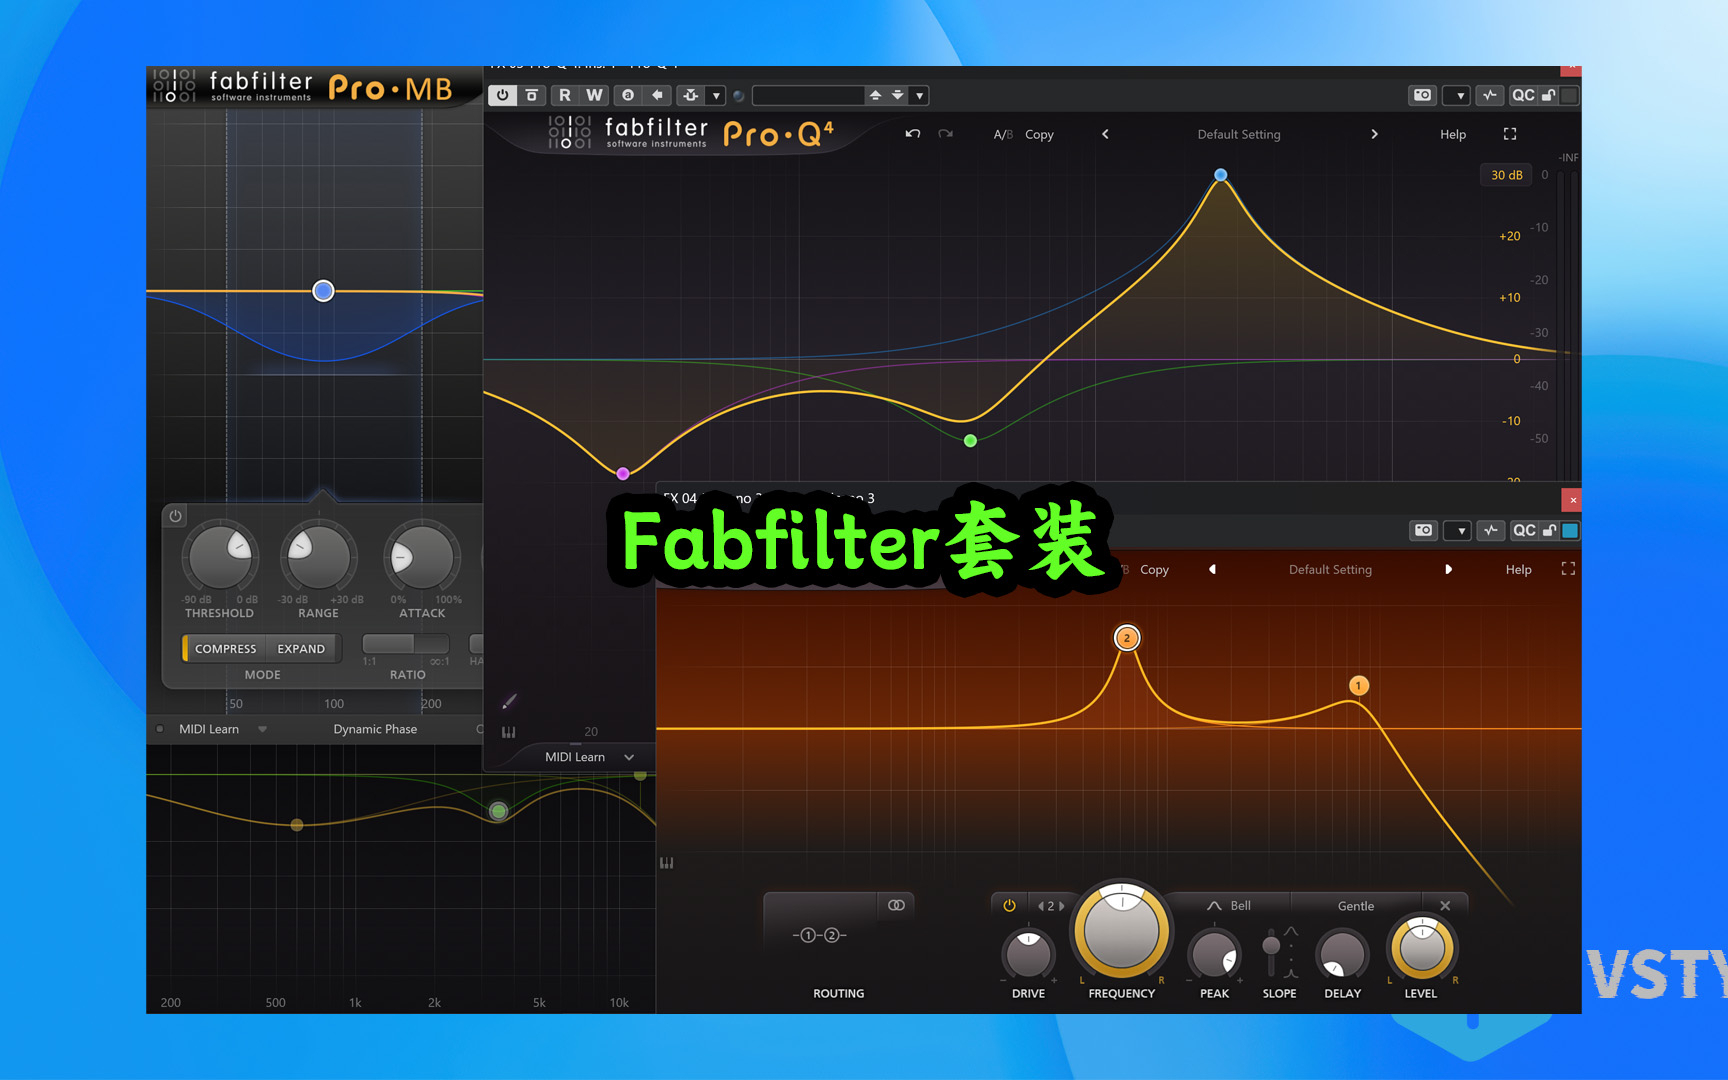Toggle the filter 2 power button

point(1009,905)
